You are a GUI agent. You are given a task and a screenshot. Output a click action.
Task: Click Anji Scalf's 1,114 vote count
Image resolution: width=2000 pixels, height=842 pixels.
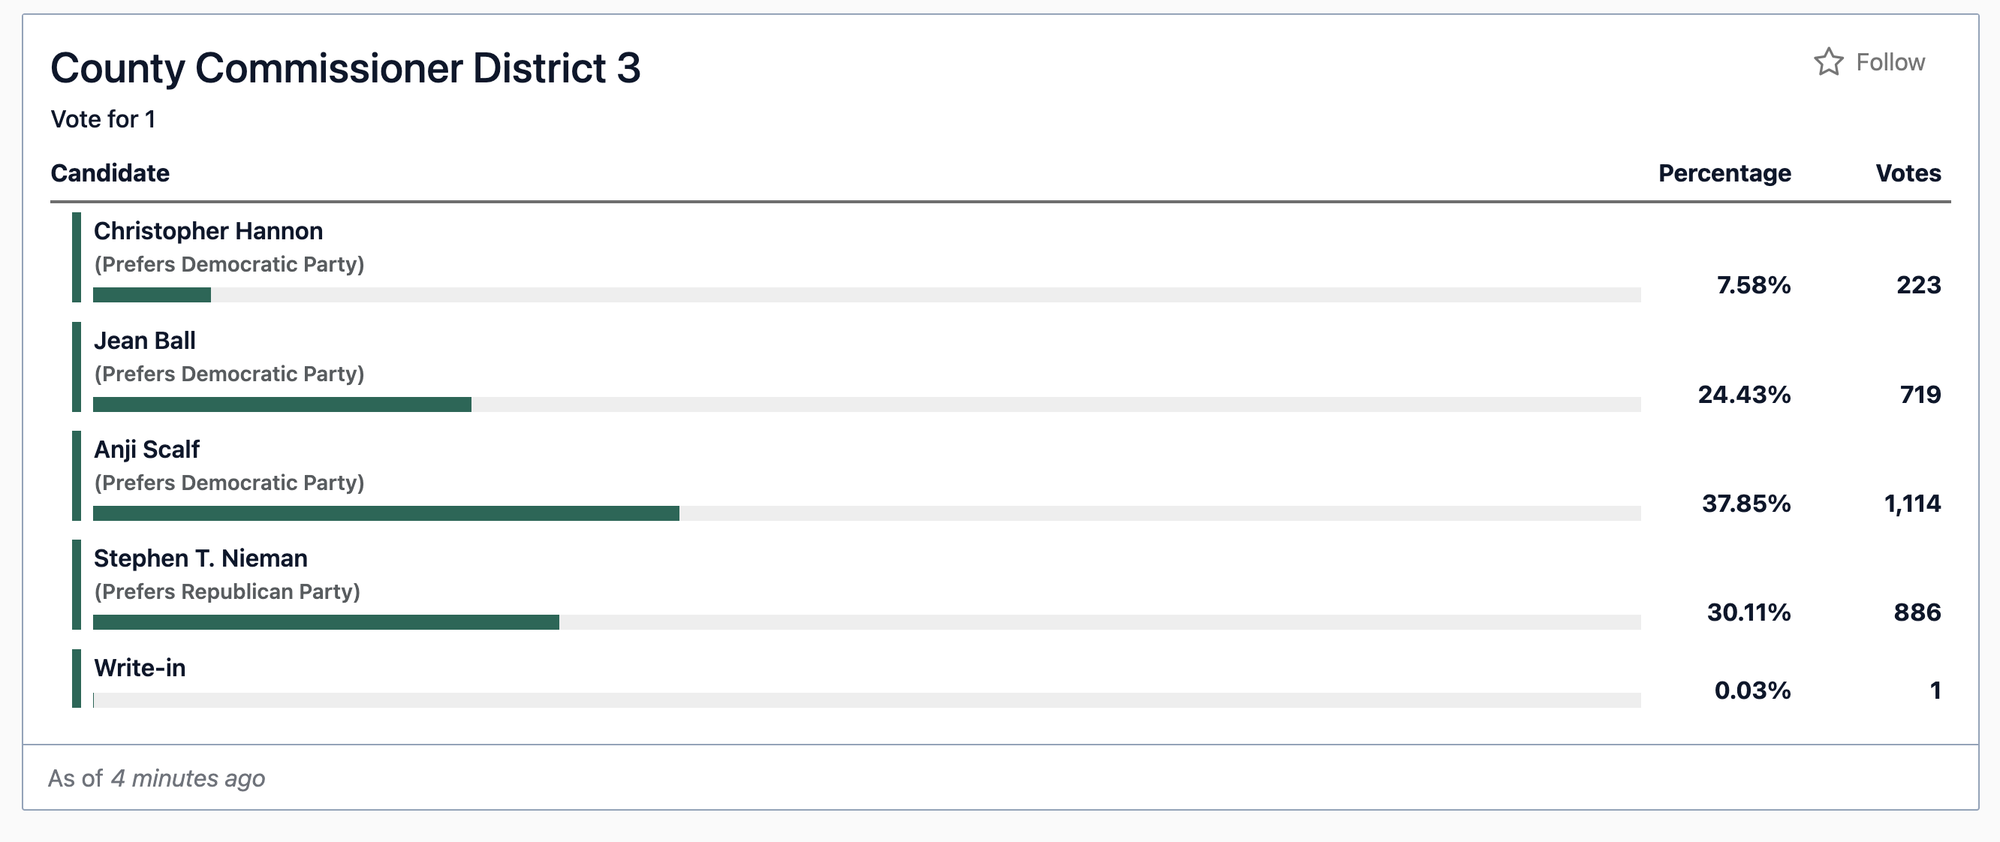point(1912,504)
